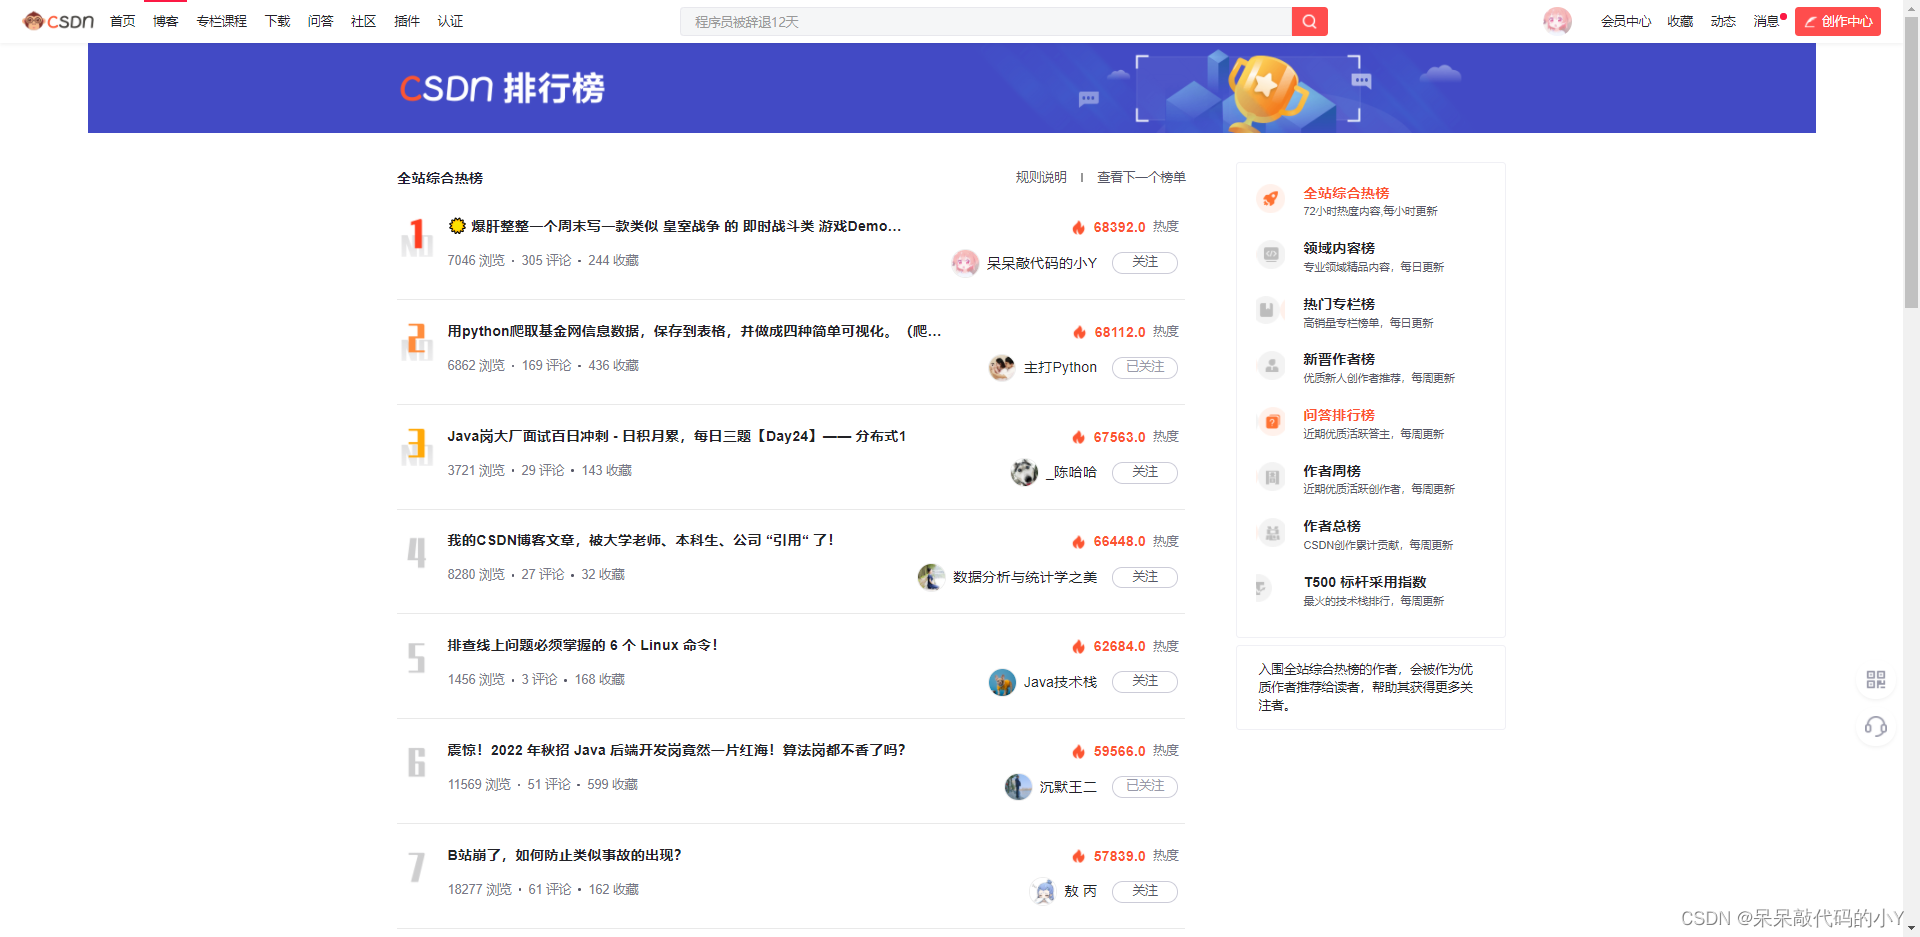Viewport: 1920px width, 937px height.
Task: Select 作者周榜 ranking list
Action: (1332, 471)
